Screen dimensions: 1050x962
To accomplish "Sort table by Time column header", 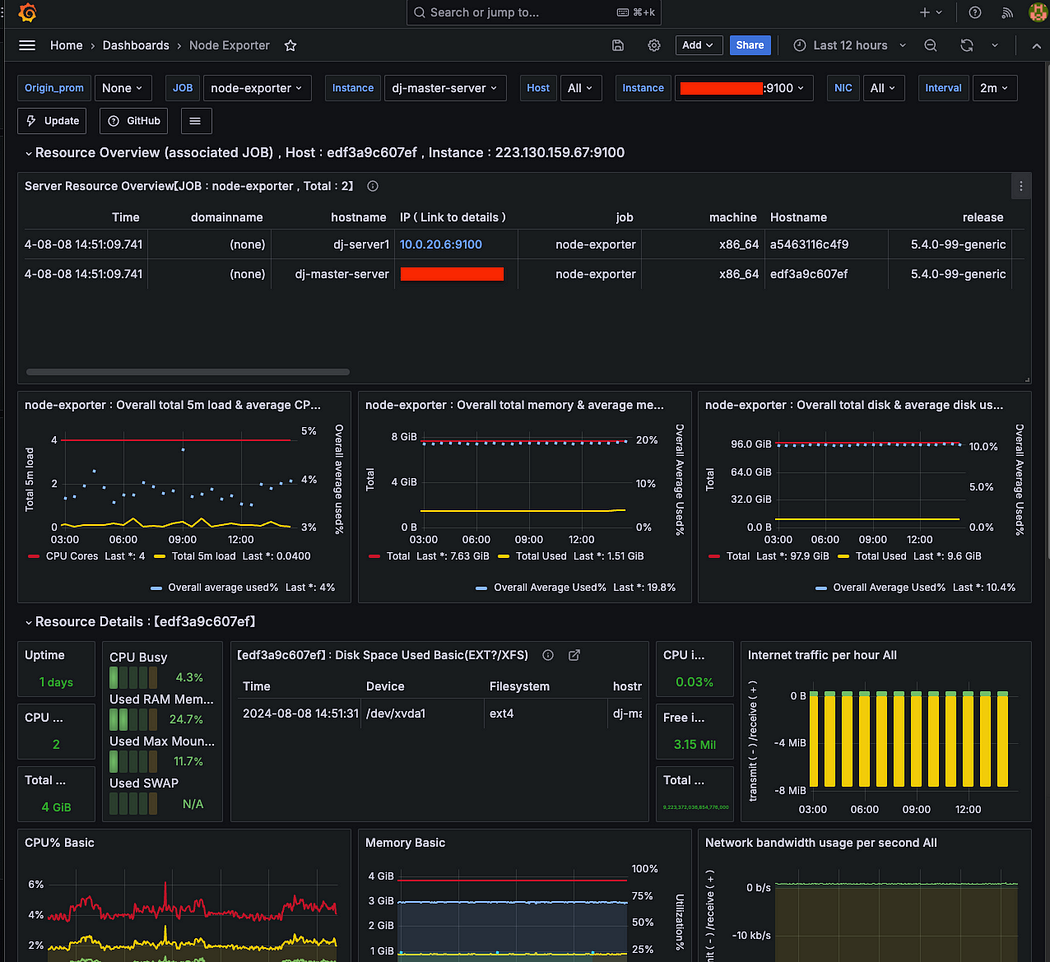I will 125,218.
